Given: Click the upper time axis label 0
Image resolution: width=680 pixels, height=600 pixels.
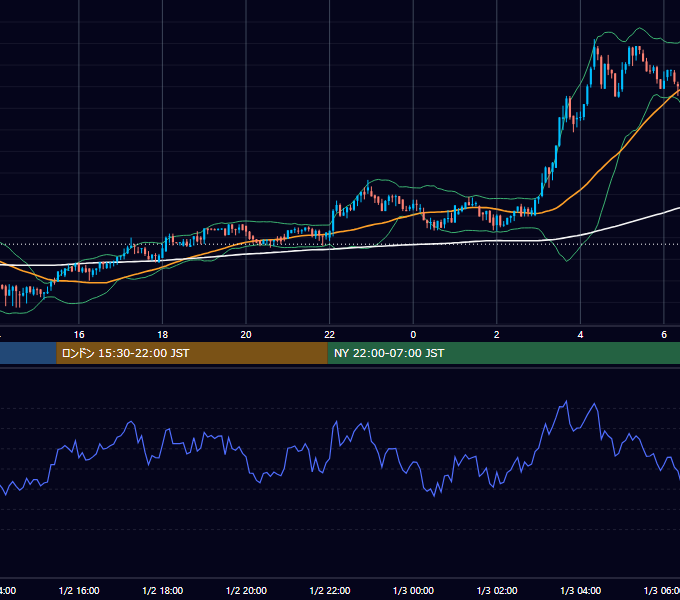Looking at the screenshot, I should (x=413, y=334).
